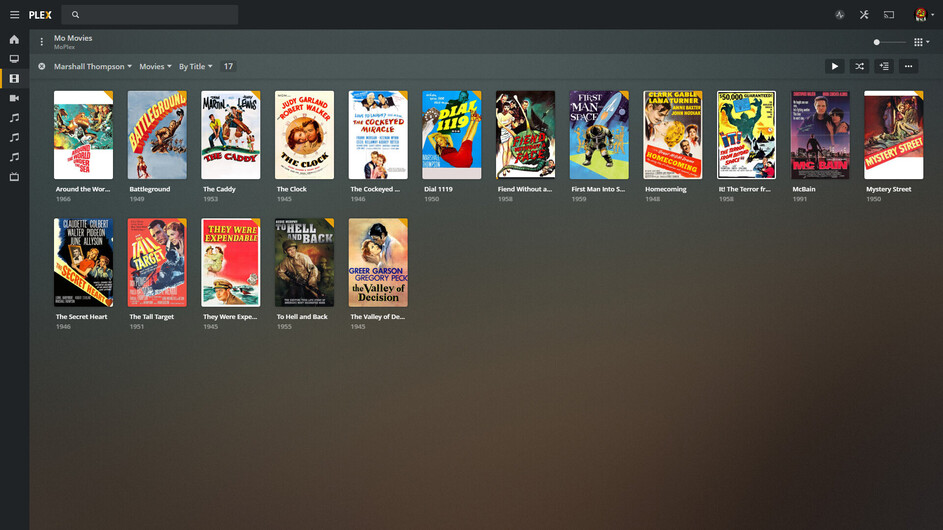943x530 pixels.
Task: Click To Hell and Back title link
Action: coord(303,316)
